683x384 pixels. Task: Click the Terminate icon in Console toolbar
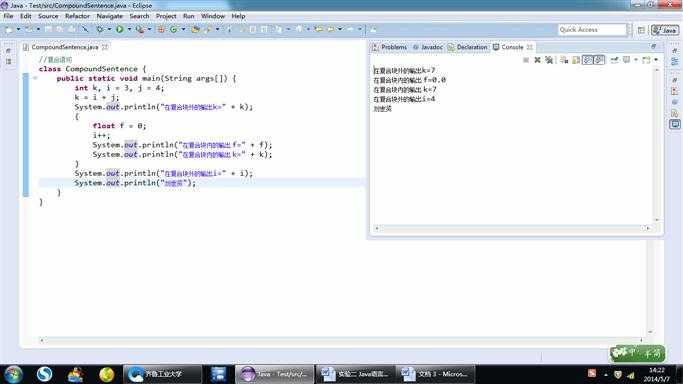coord(526,60)
